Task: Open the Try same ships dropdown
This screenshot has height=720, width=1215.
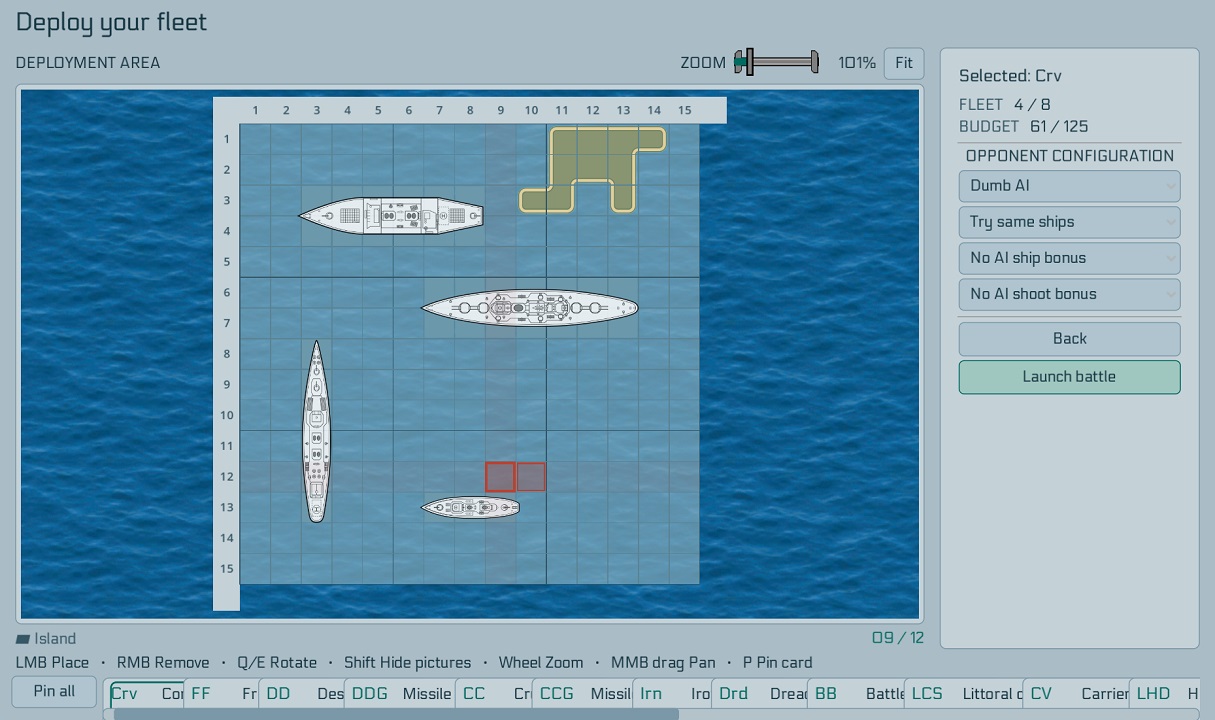Action: point(1069,222)
